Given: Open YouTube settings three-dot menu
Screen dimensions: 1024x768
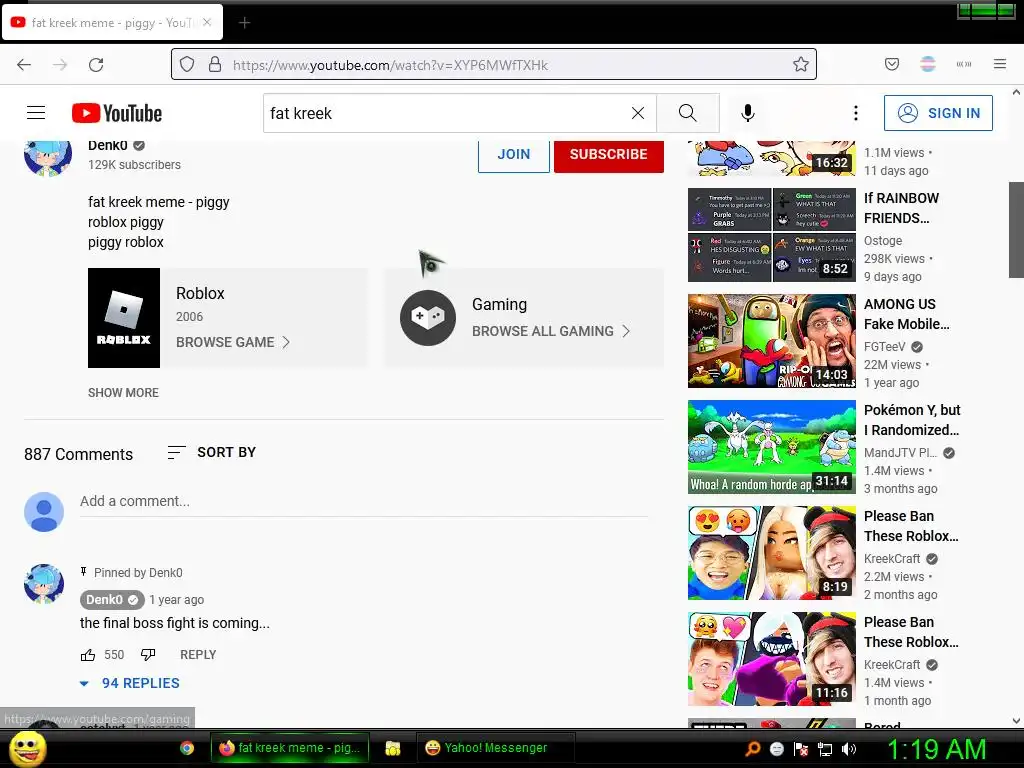Looking at the screenshot, I should [x=856, y=113].
